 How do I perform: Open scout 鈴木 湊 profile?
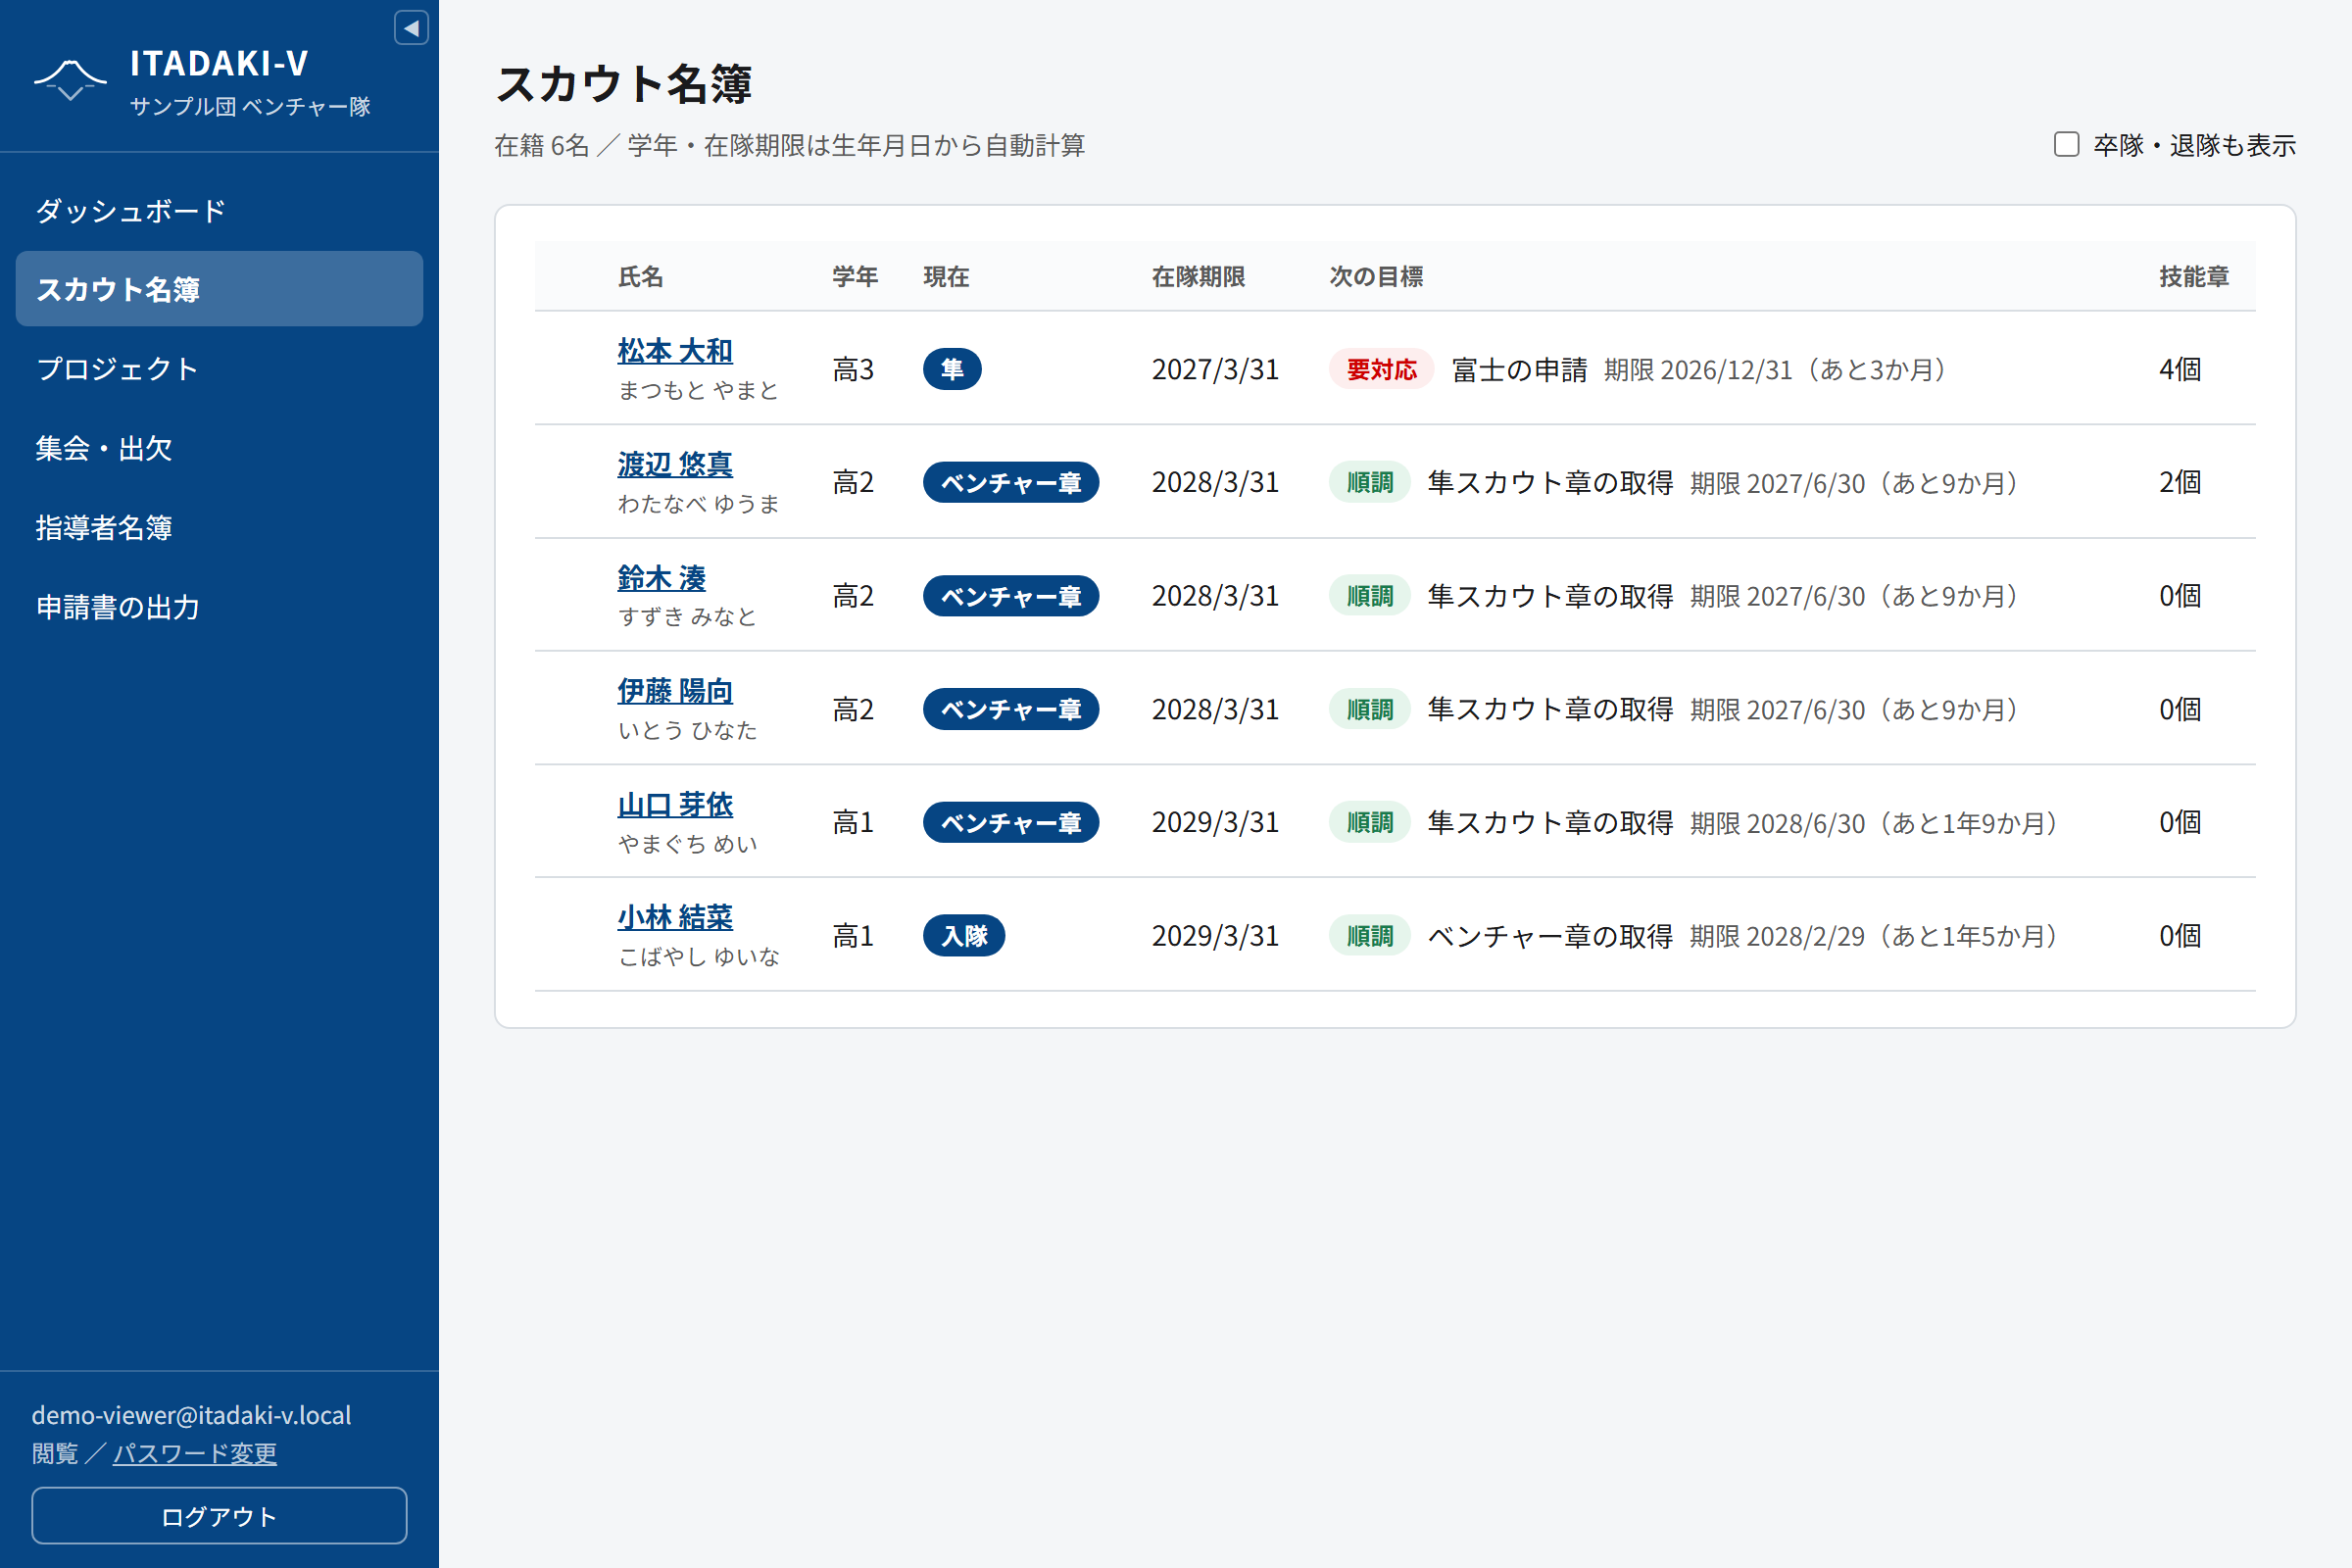661,578
